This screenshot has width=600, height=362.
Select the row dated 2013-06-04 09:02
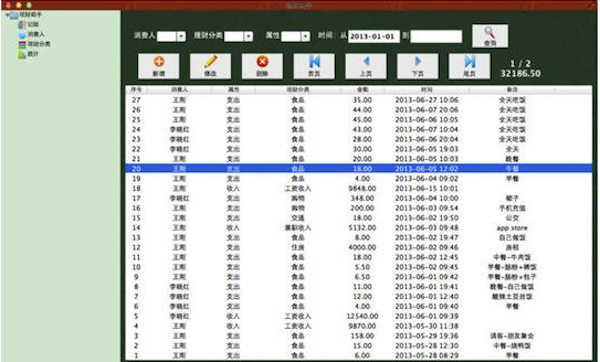tap(359, 179)
